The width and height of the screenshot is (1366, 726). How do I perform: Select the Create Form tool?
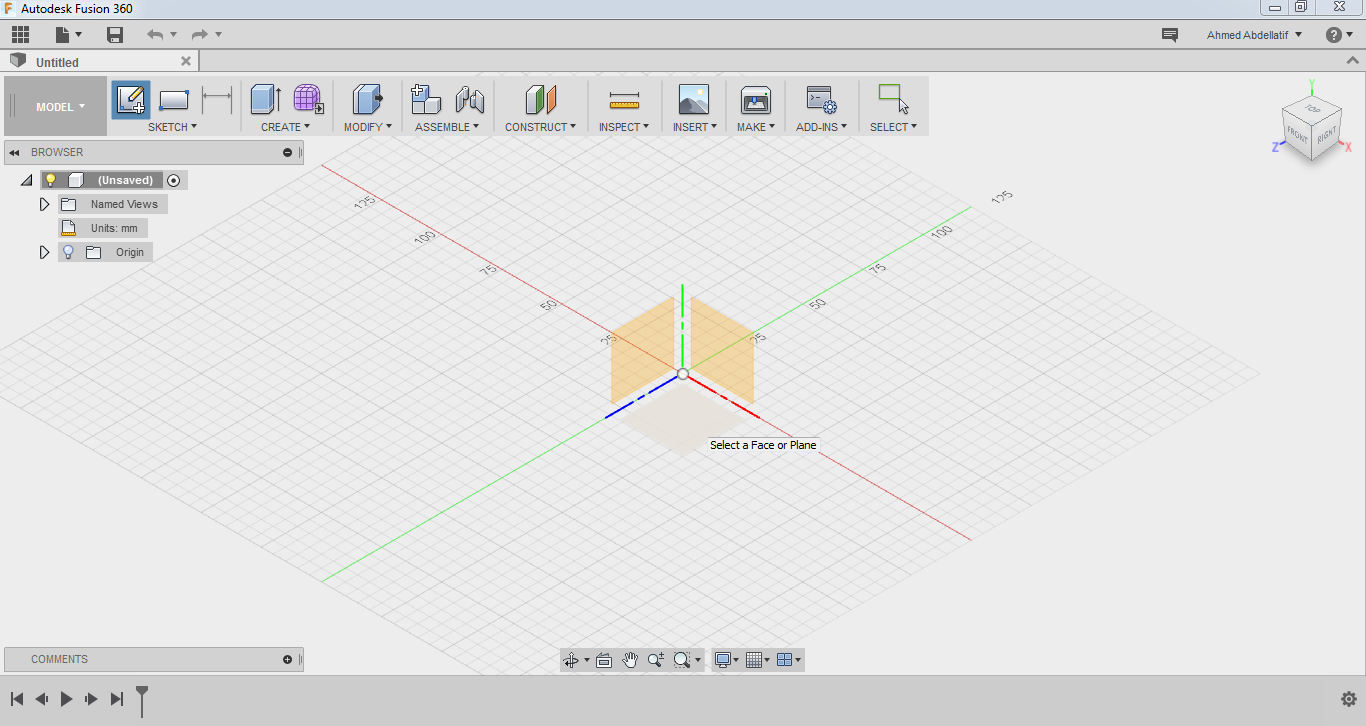coord(308,100)
